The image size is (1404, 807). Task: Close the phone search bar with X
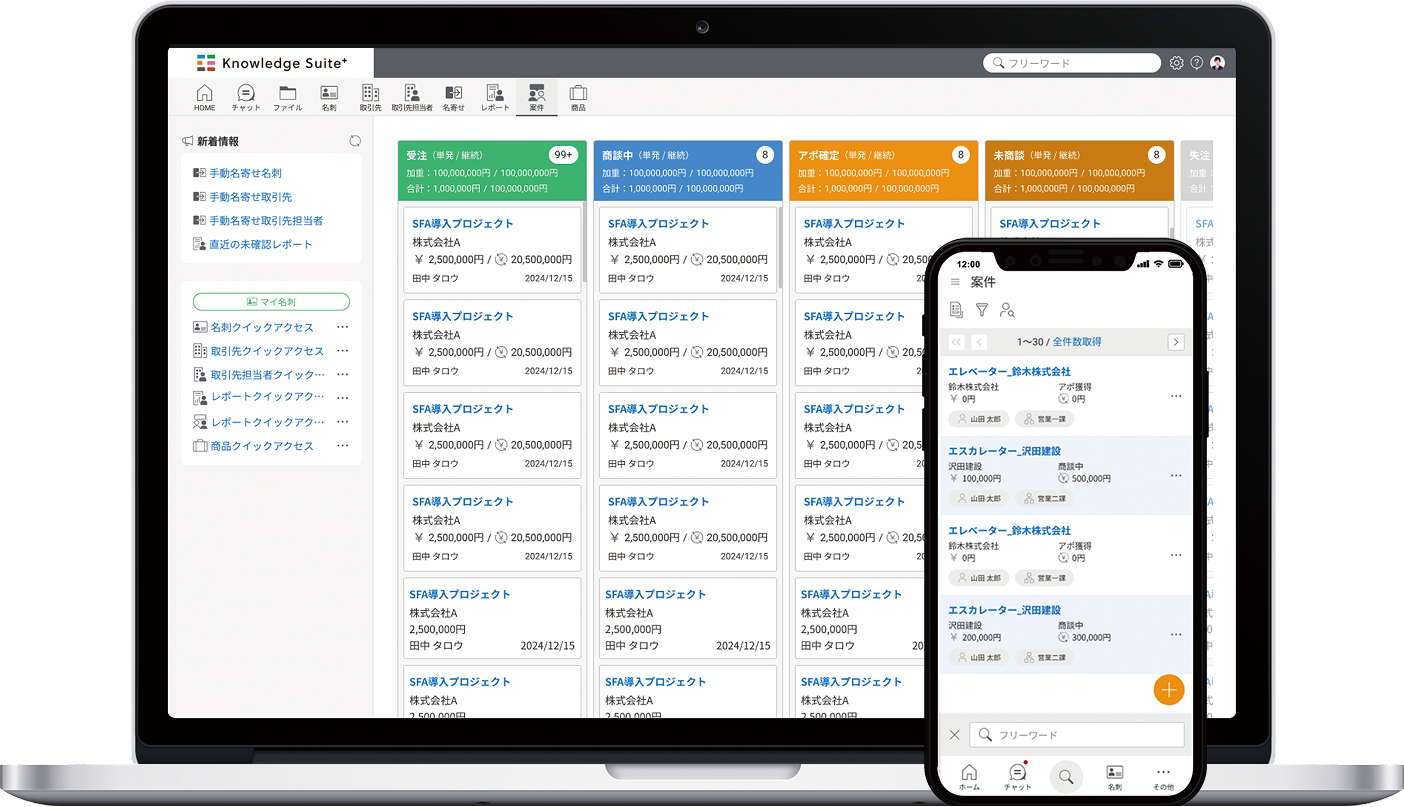(x=954, y=735)
